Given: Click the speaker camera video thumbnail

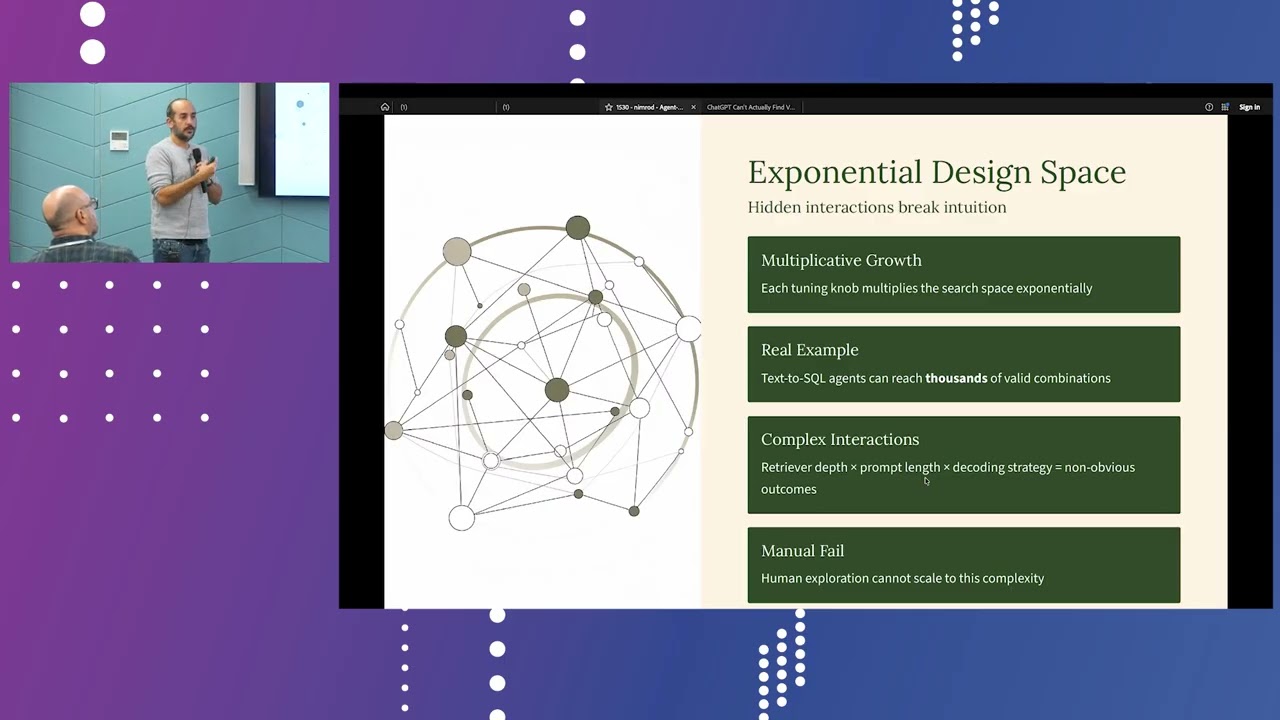Looking at the screenshot, I should [x=169, y=173].
